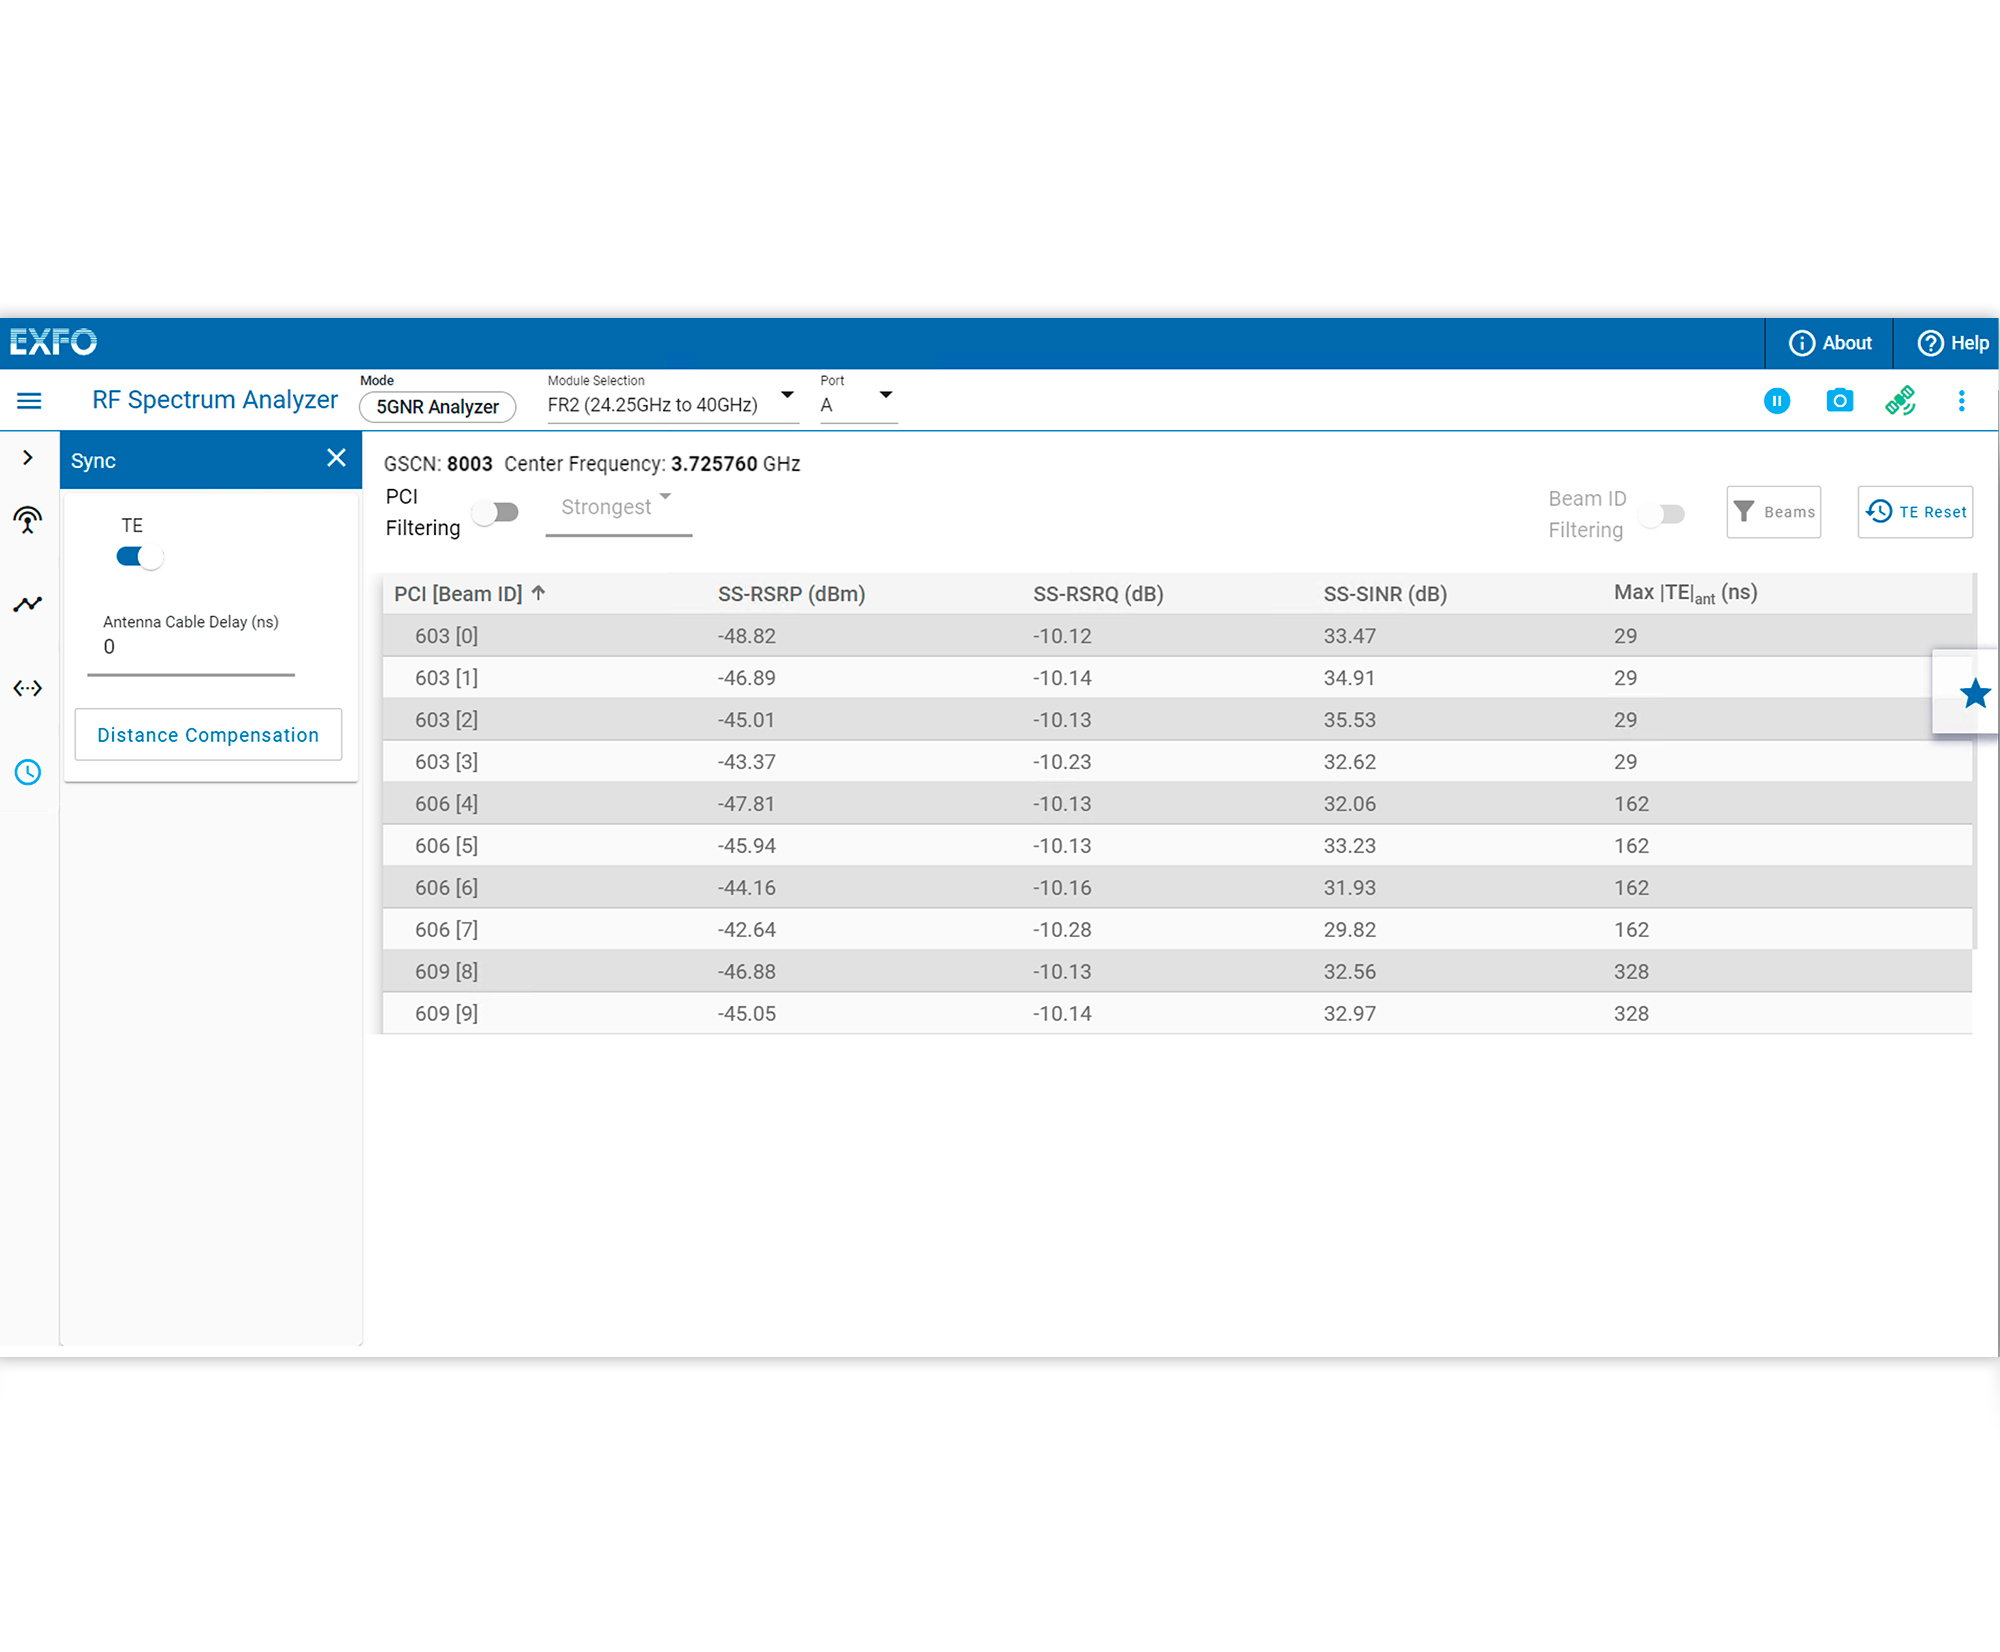Enable the PCI Filtering toggle

coord(496,513)
